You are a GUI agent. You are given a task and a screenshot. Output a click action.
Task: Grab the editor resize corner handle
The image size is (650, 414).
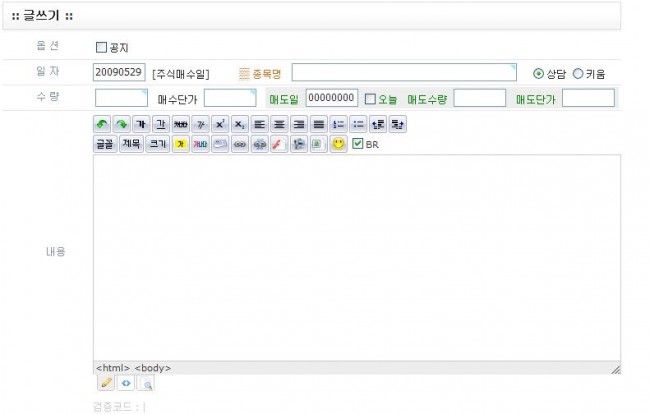pyautogui.click(x=616, y=369)
